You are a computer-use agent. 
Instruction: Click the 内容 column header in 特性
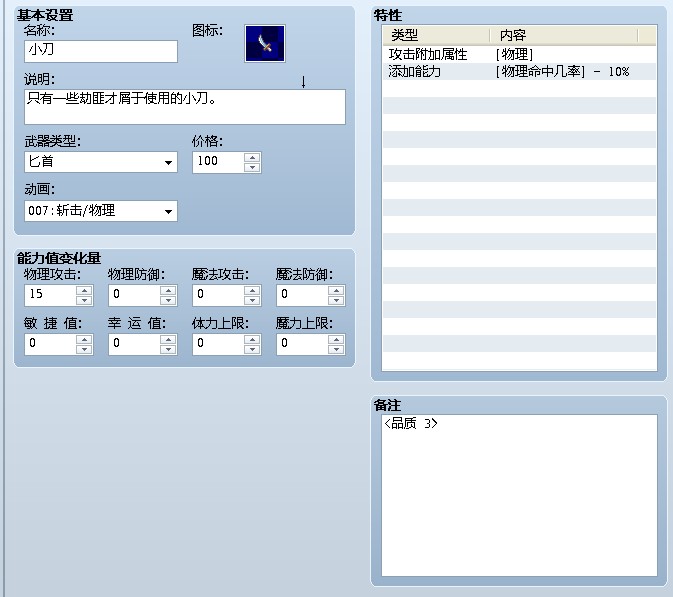(x=564, y=35)
